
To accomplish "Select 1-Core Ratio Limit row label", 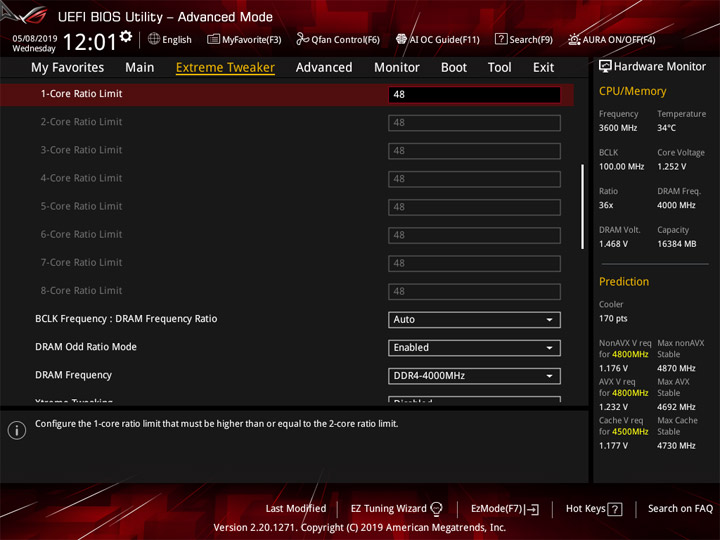I will 81,94.
